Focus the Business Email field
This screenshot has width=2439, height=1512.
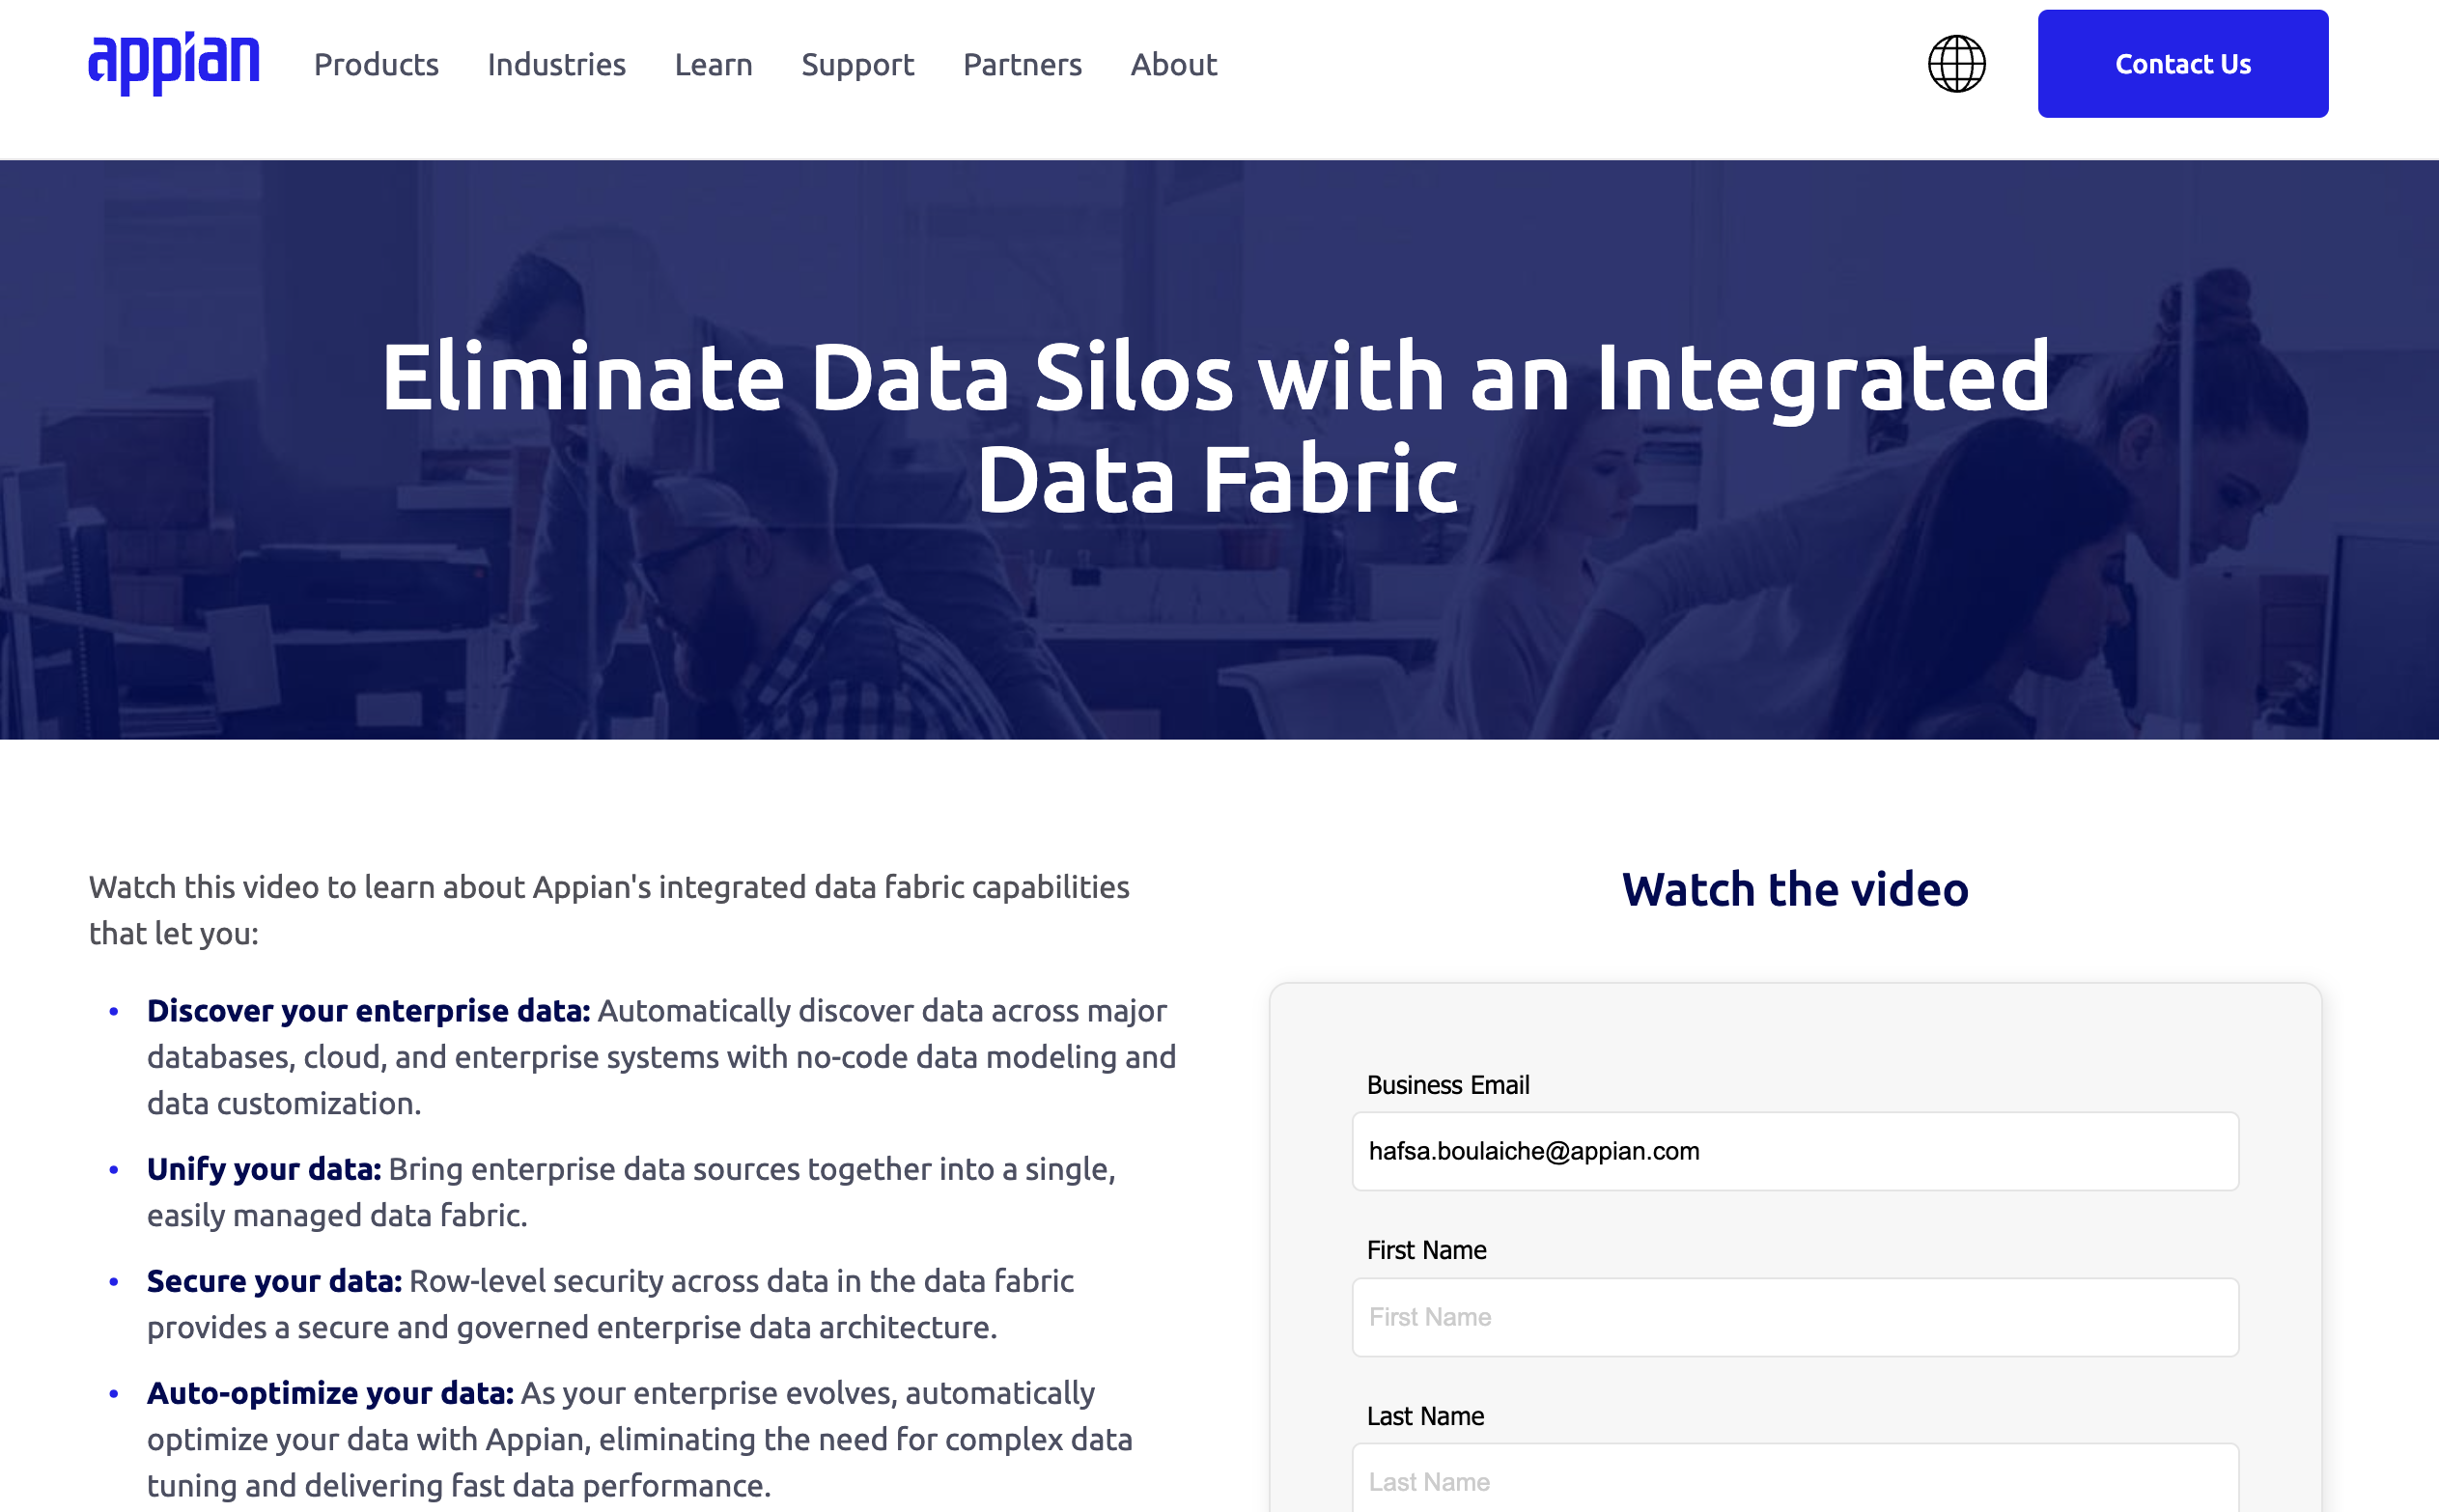(x=1795, y=1151)
